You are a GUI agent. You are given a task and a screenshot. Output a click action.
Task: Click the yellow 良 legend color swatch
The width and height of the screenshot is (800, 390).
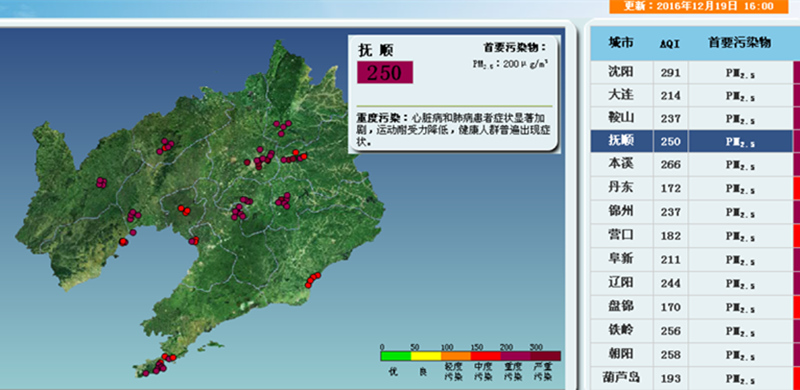tap(426, 356)
